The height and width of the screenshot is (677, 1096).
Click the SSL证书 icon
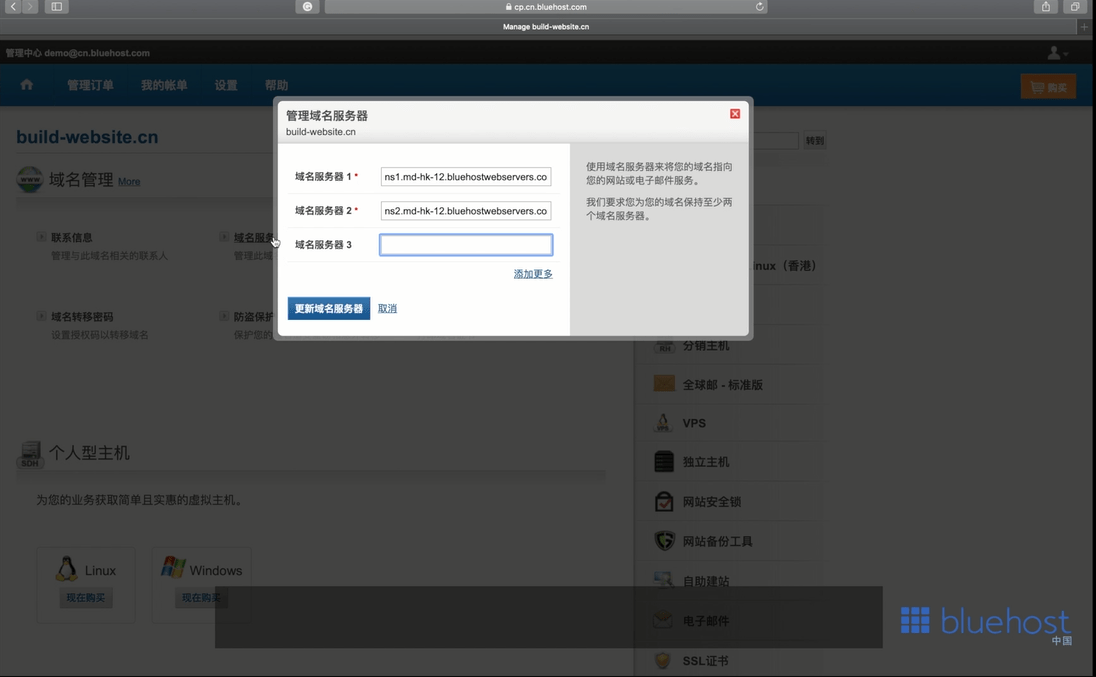(x=663, y=660)
